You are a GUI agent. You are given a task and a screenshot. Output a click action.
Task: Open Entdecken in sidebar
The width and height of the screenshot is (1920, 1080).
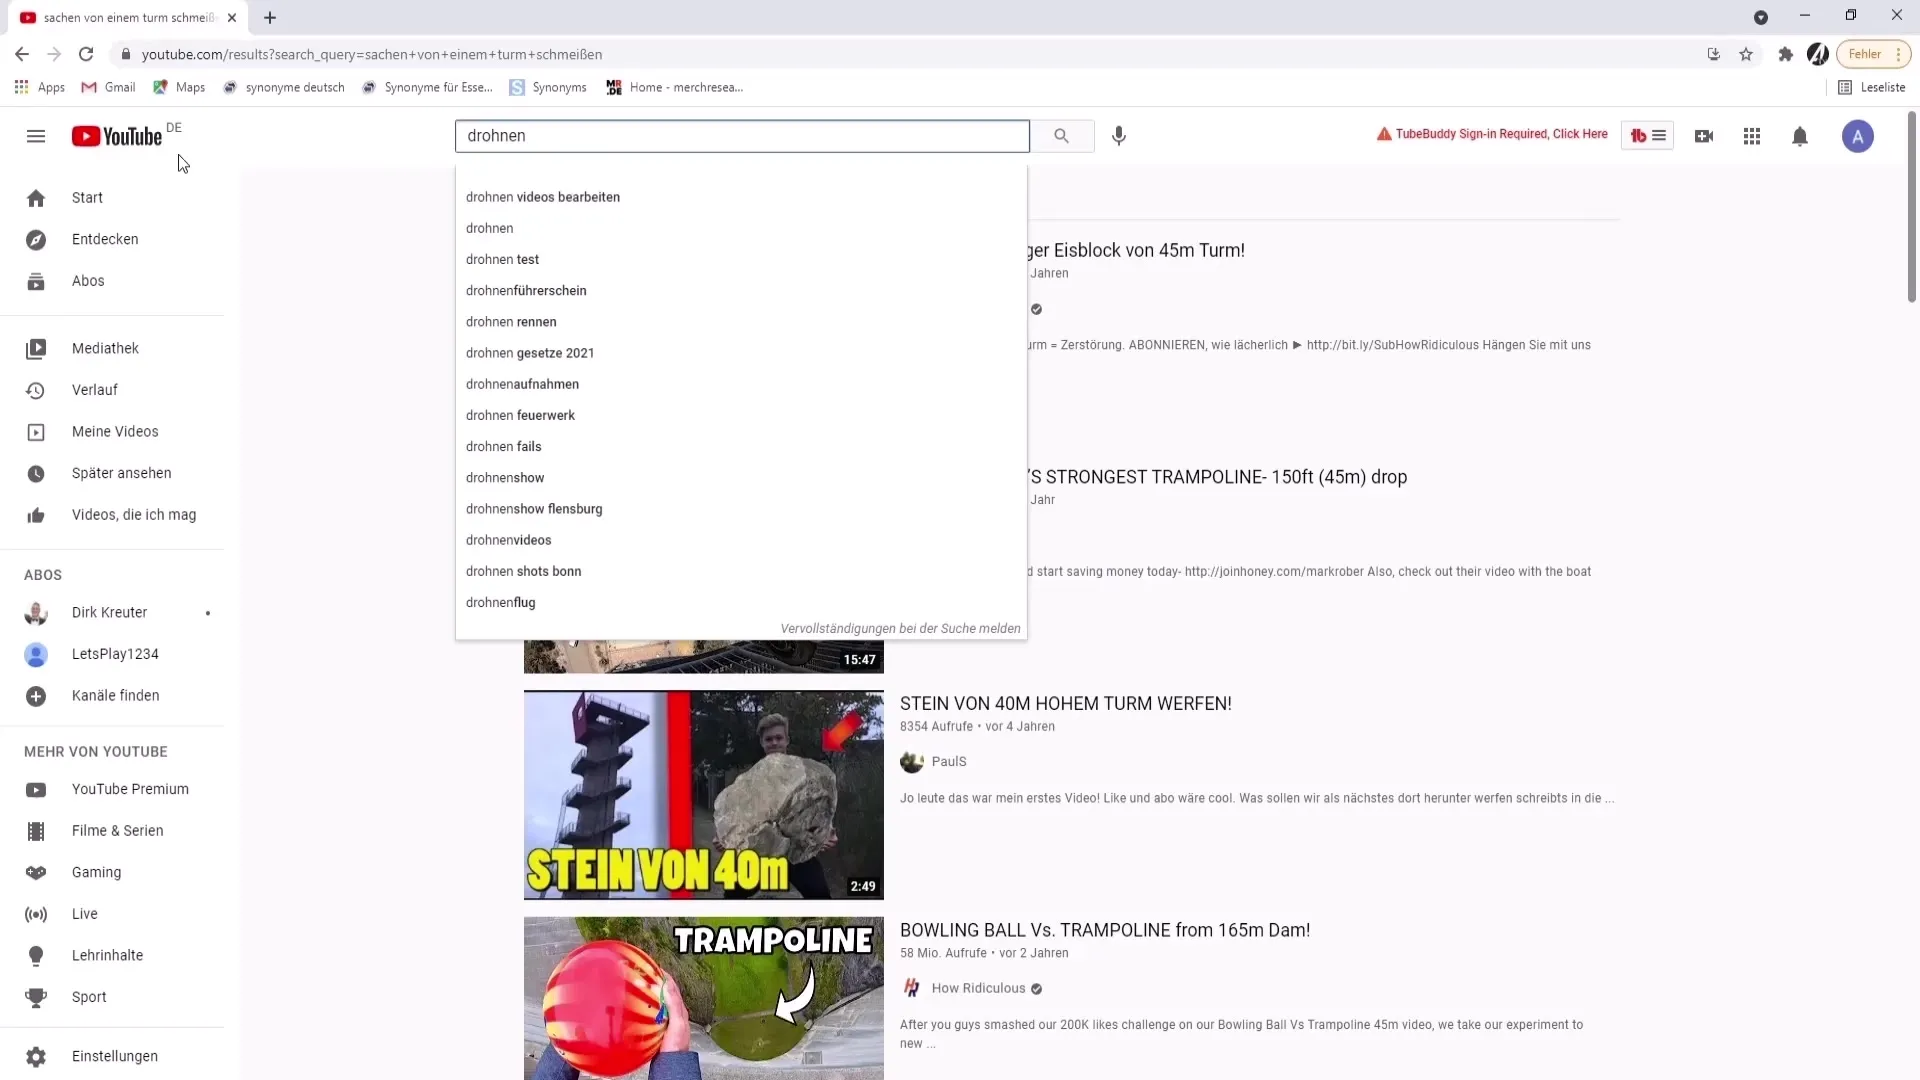pos(112,240)
